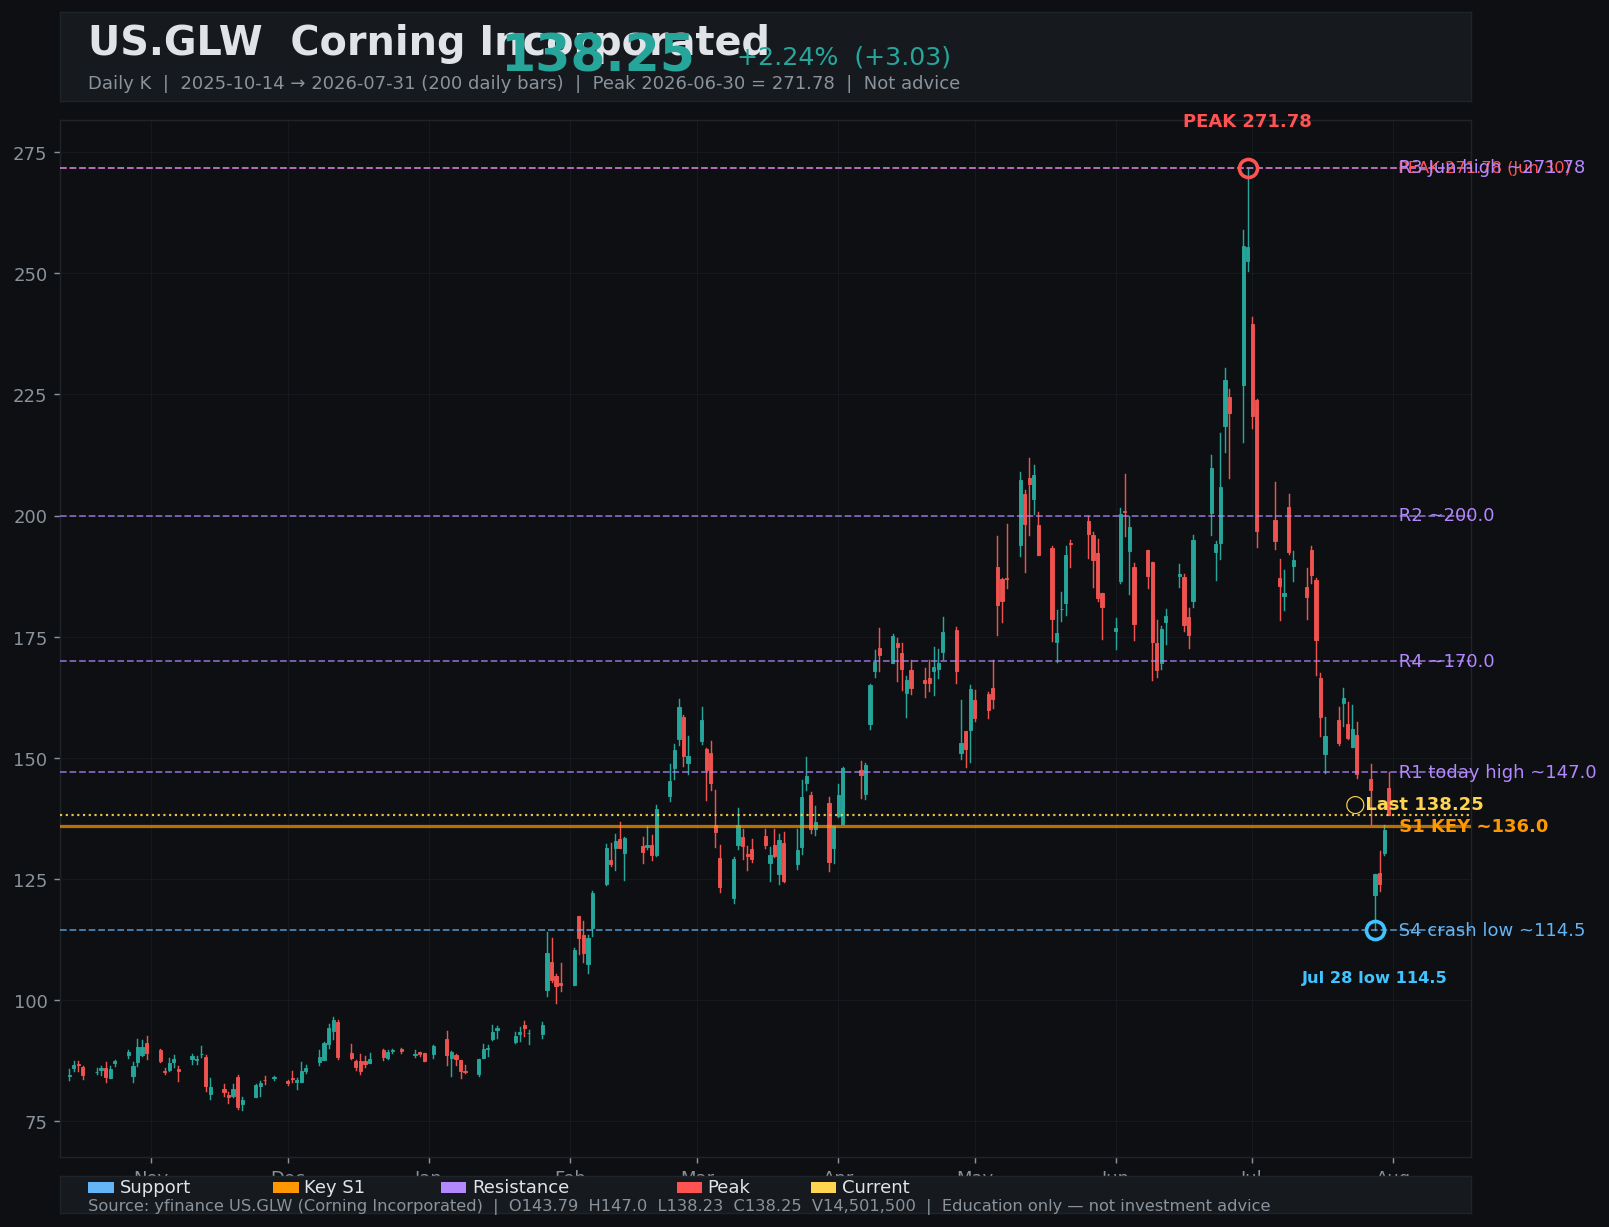Click the 'Source: yfinance US.GLW' footer line

(x=679, y=1206)
